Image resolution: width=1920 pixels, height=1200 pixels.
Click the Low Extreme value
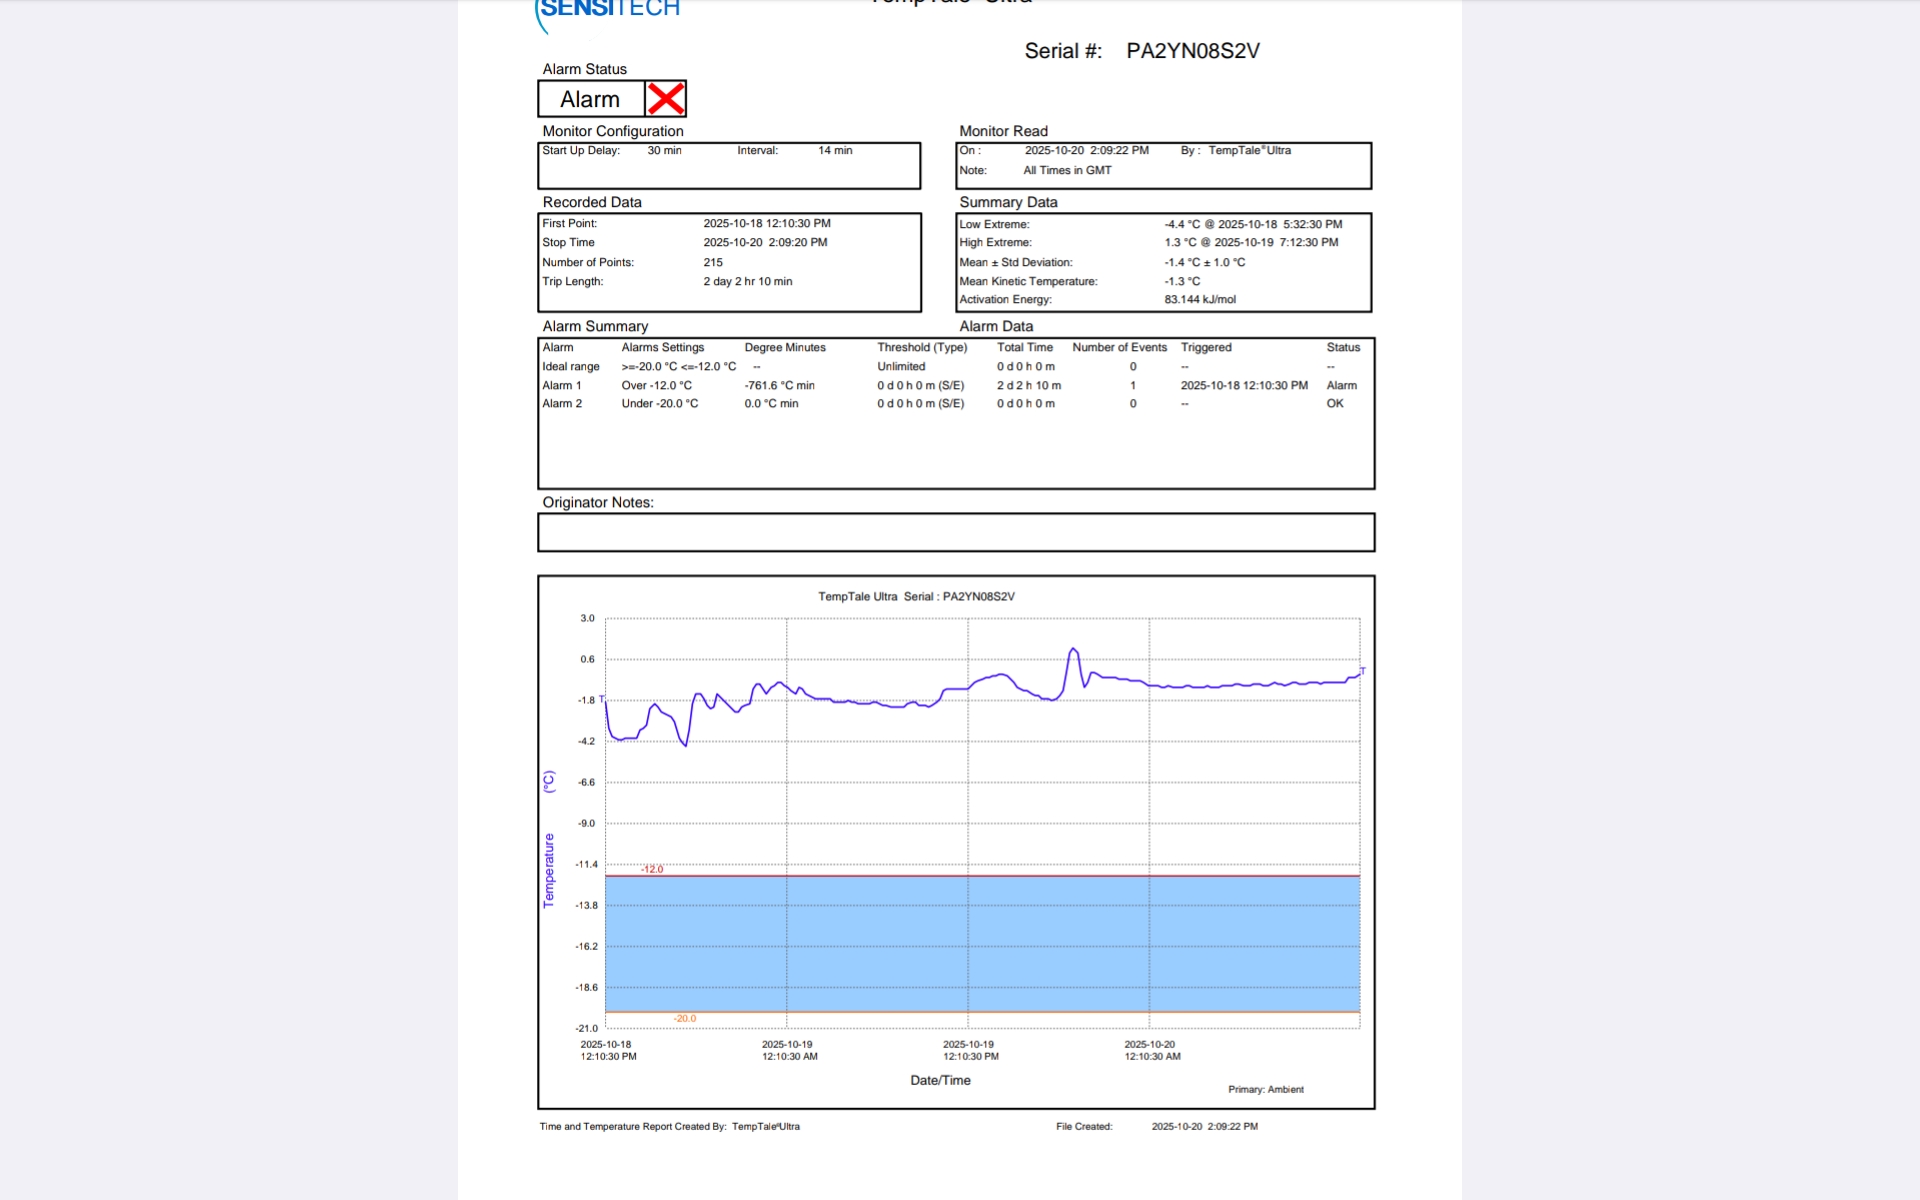click(1253, 224)
